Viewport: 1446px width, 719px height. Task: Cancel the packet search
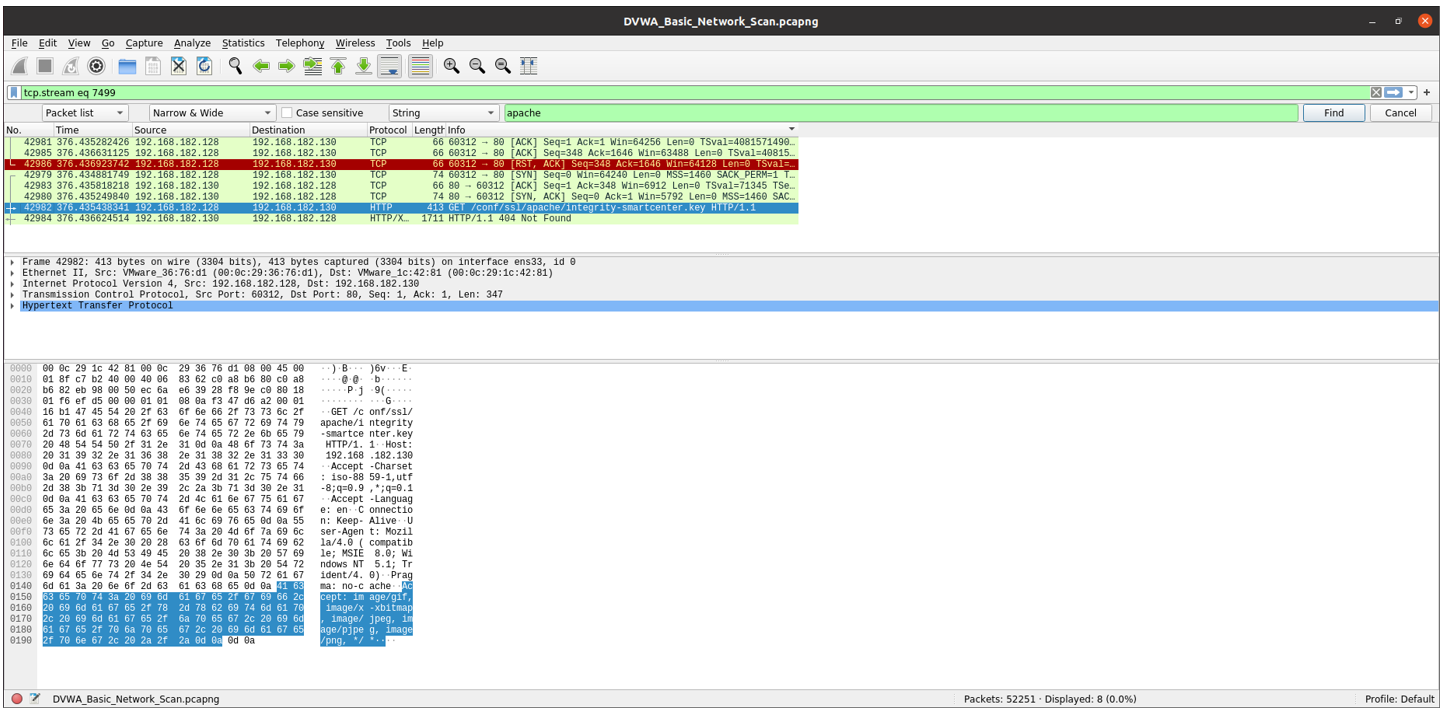[x=1400, y=113]
